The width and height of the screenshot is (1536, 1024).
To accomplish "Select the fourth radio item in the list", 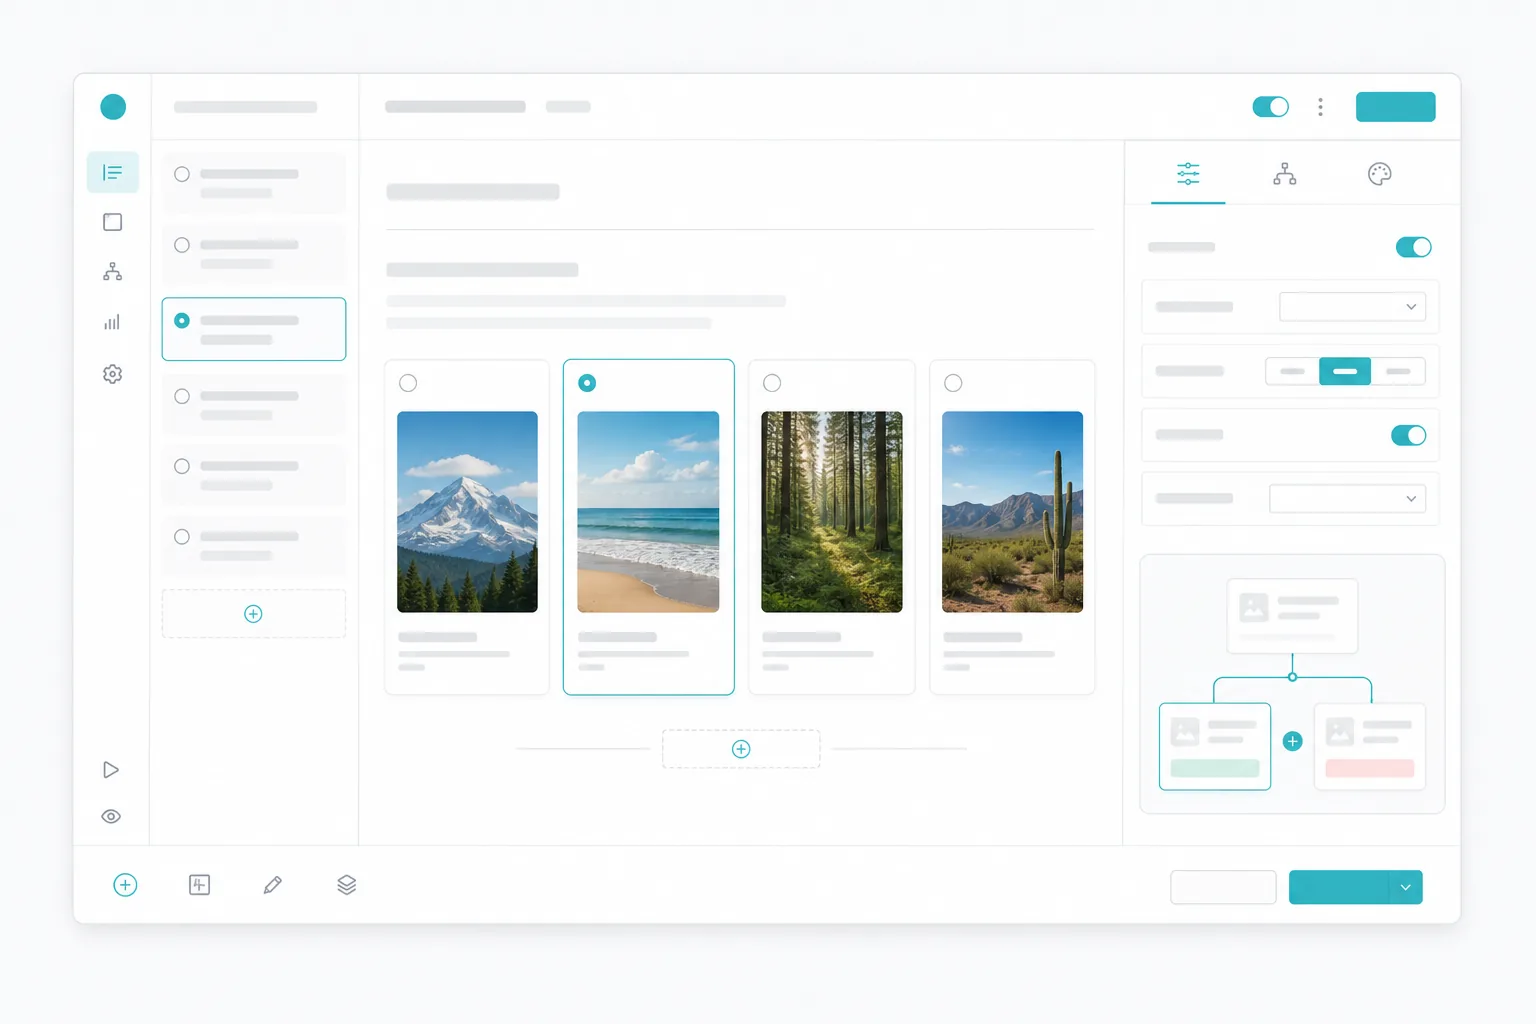I will click(x=182, y=396).
